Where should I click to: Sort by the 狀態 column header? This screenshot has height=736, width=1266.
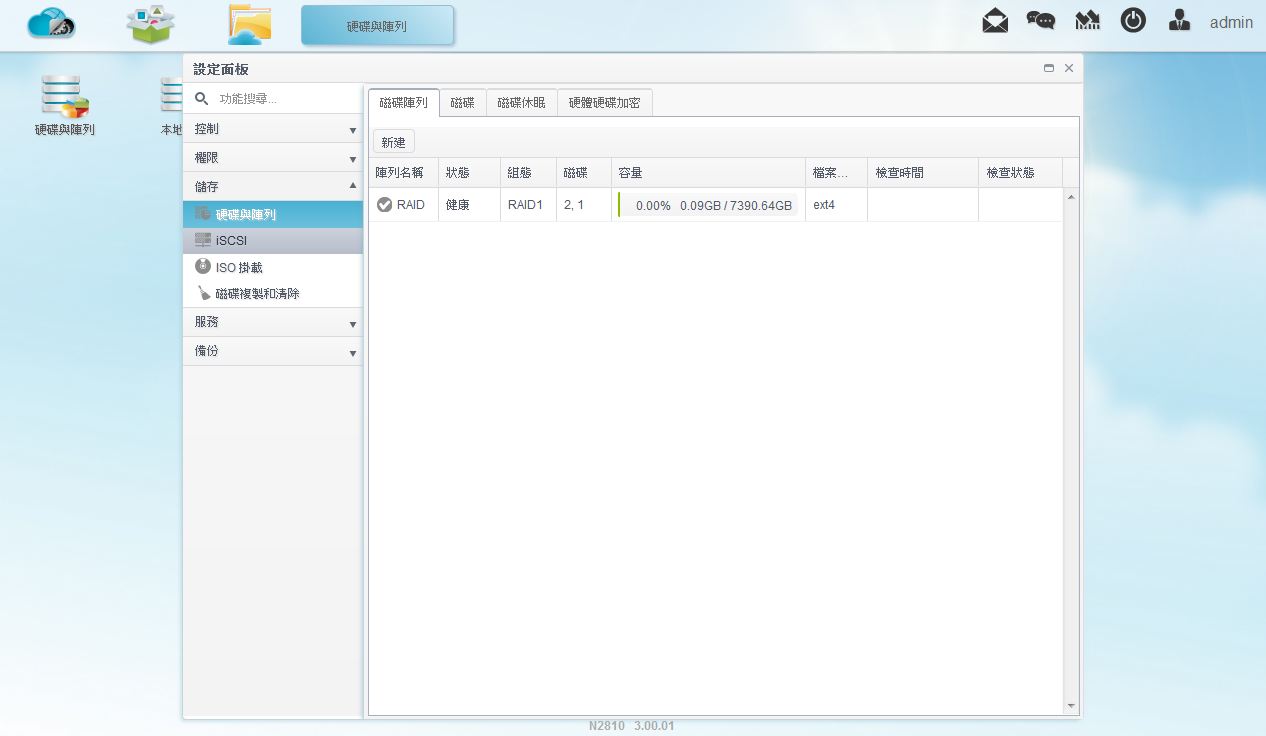[x=469, y=173]
